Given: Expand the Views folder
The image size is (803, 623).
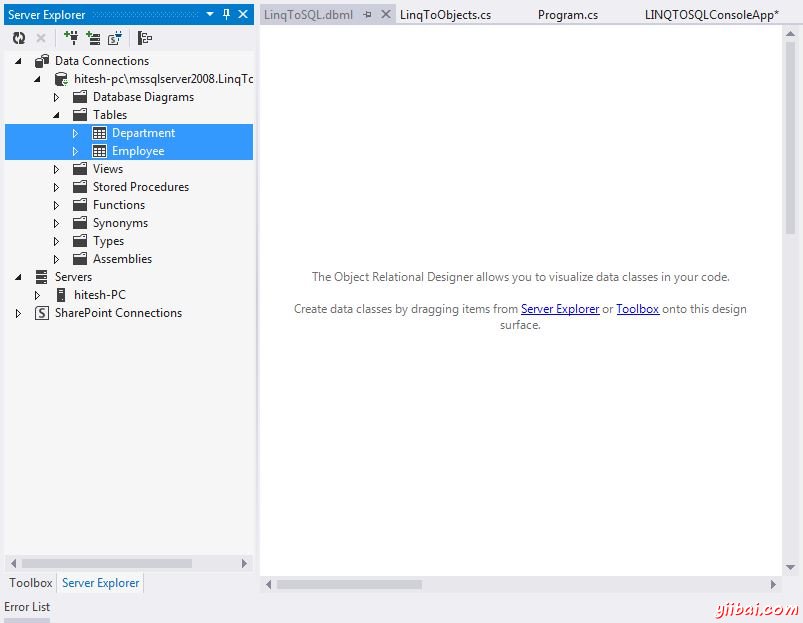Looking at the screenshot, I should point(57,169).
